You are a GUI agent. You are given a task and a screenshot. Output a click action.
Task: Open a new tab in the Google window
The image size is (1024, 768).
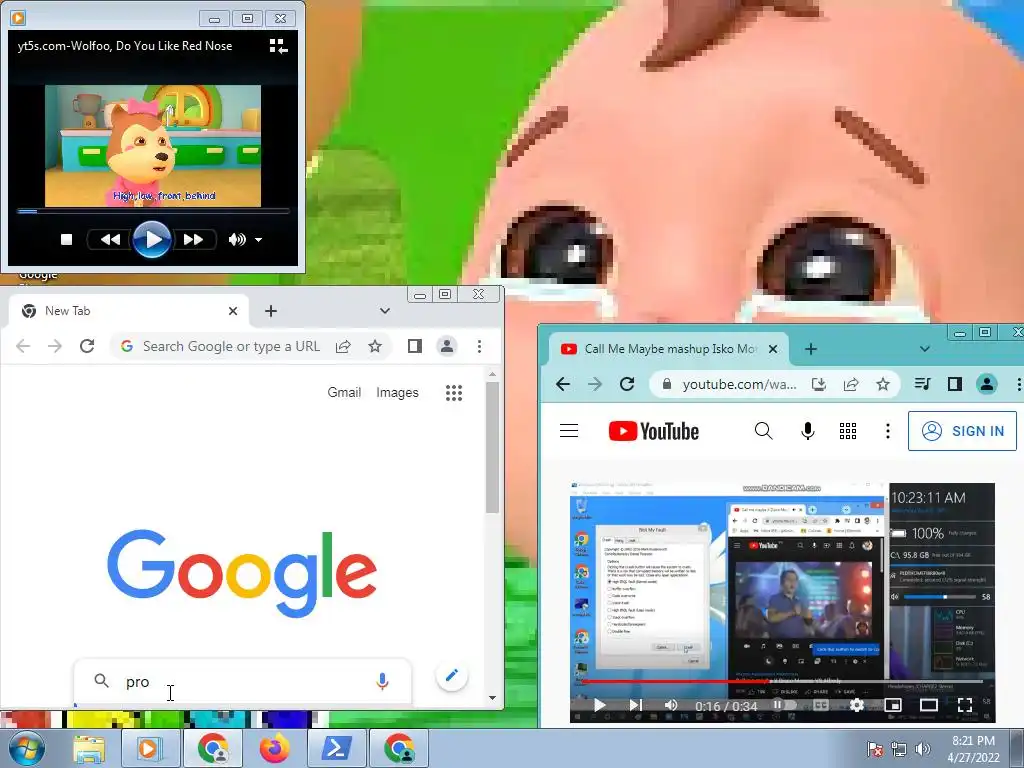click(271, 311)
